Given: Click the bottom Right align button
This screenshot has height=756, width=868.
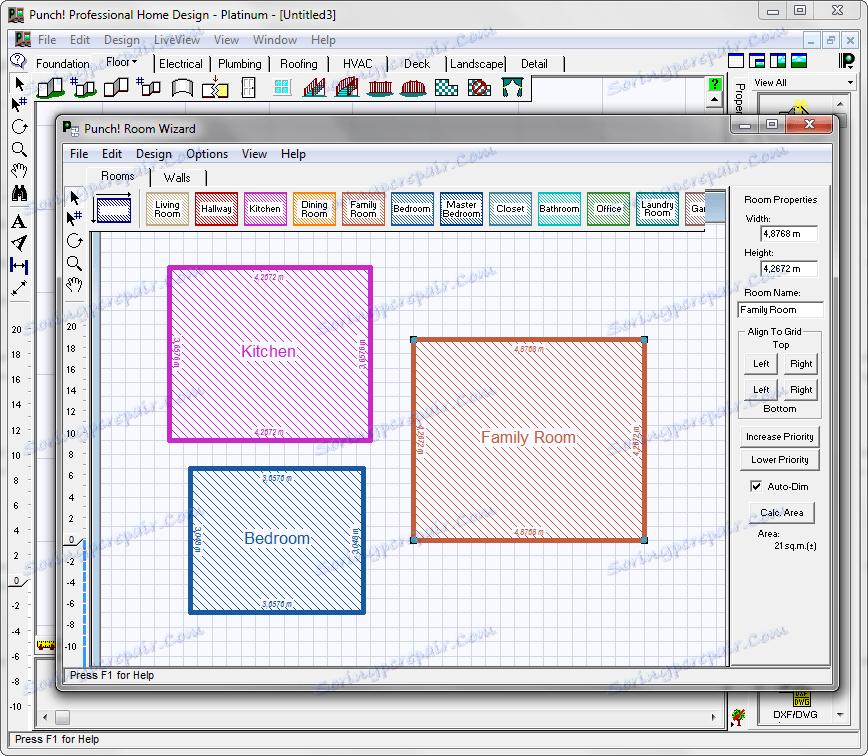Looking at the screenshot, I should (x=801, y=390).
